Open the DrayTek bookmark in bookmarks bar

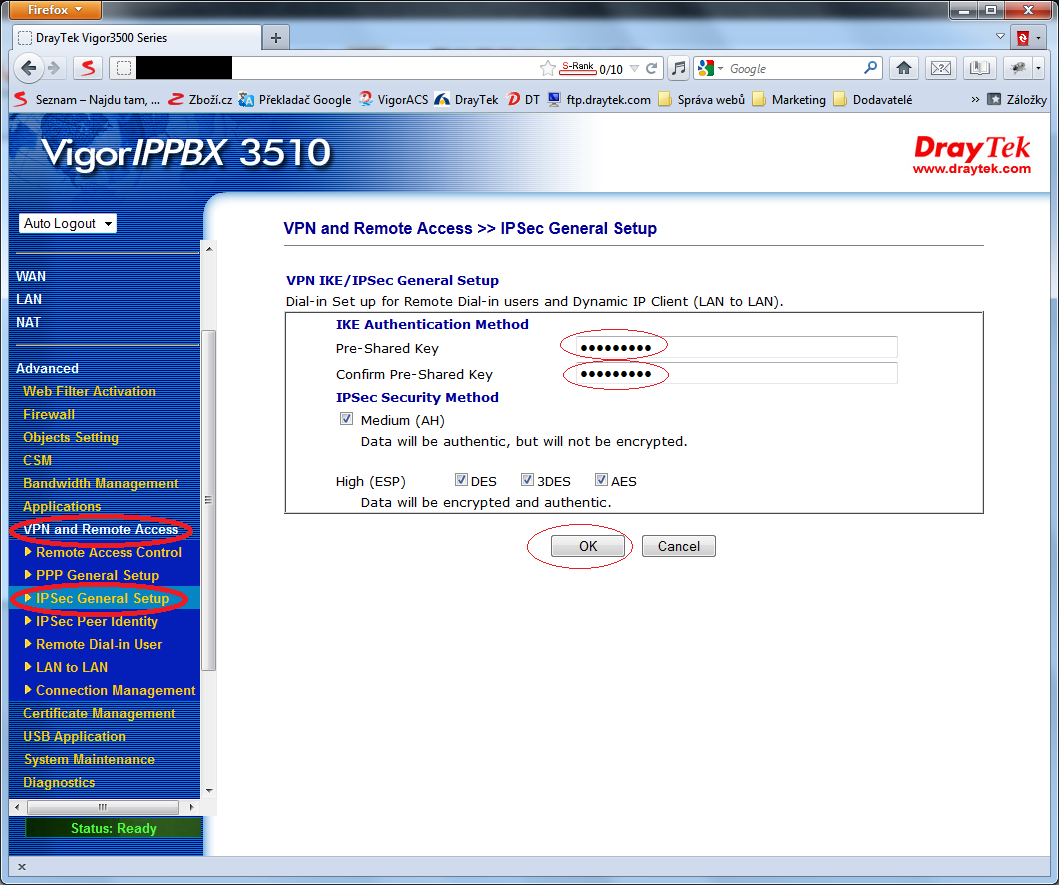pyautogui.click(x=466, y=99)
